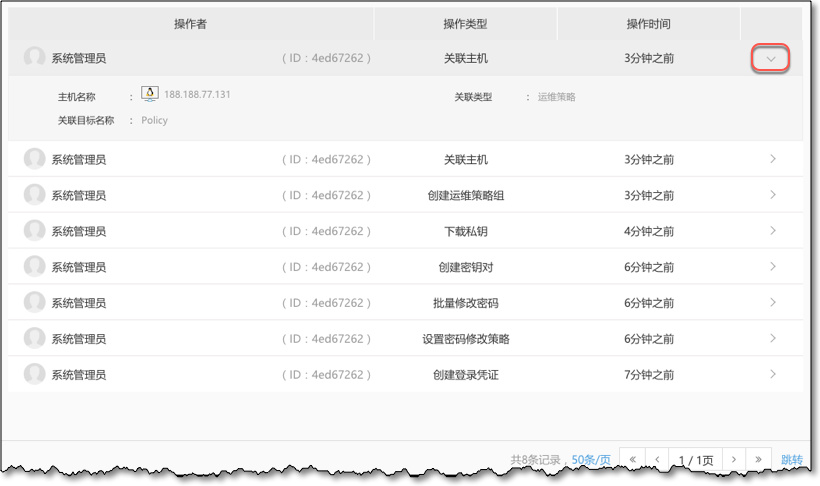Click the 关联目标名称 value Policy

154,120
